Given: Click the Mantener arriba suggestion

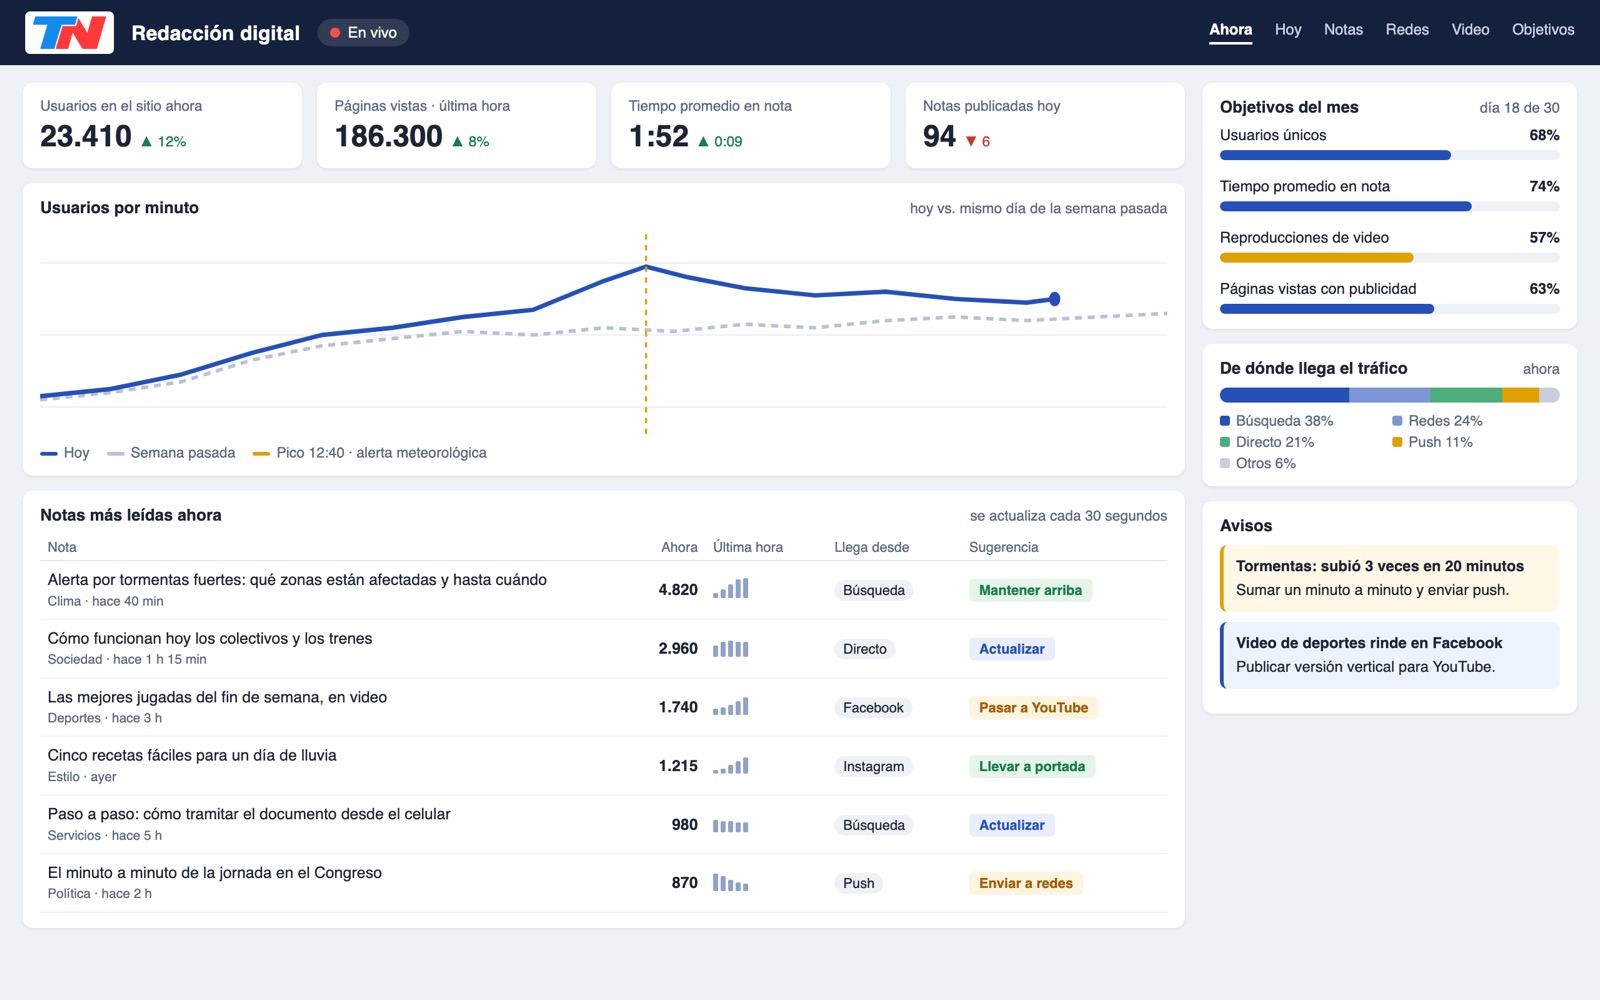Looking at the screenshot, I should tap(1030, 590).
